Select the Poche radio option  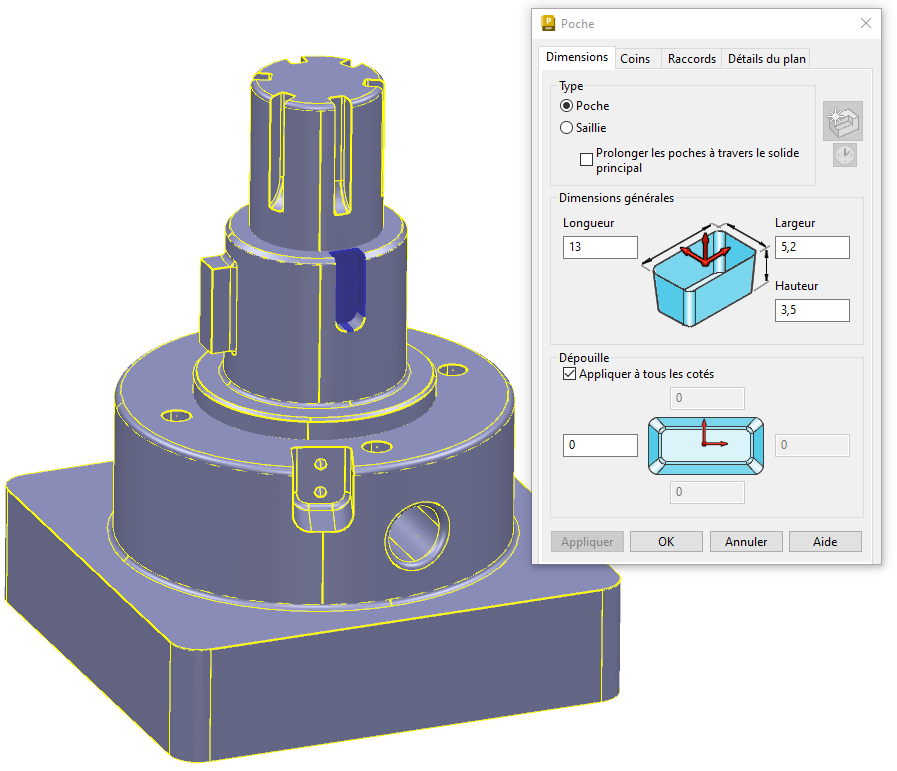566,106
